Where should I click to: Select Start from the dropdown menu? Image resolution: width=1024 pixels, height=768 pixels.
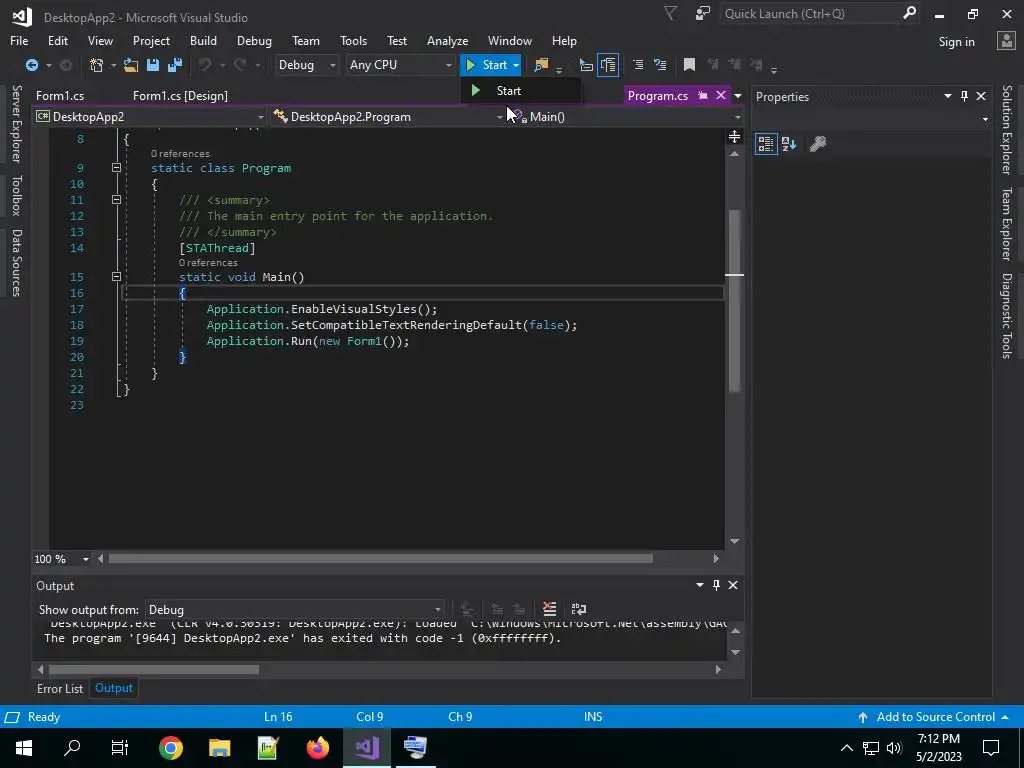(520, 91)
